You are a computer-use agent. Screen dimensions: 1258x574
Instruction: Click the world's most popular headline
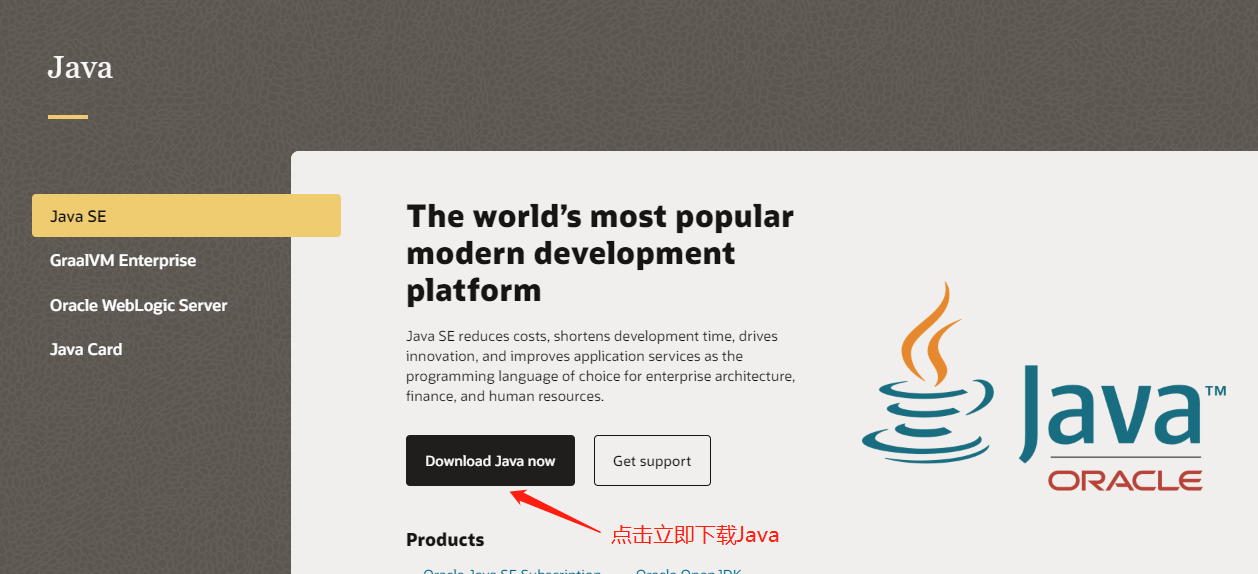tap(600, 253)
